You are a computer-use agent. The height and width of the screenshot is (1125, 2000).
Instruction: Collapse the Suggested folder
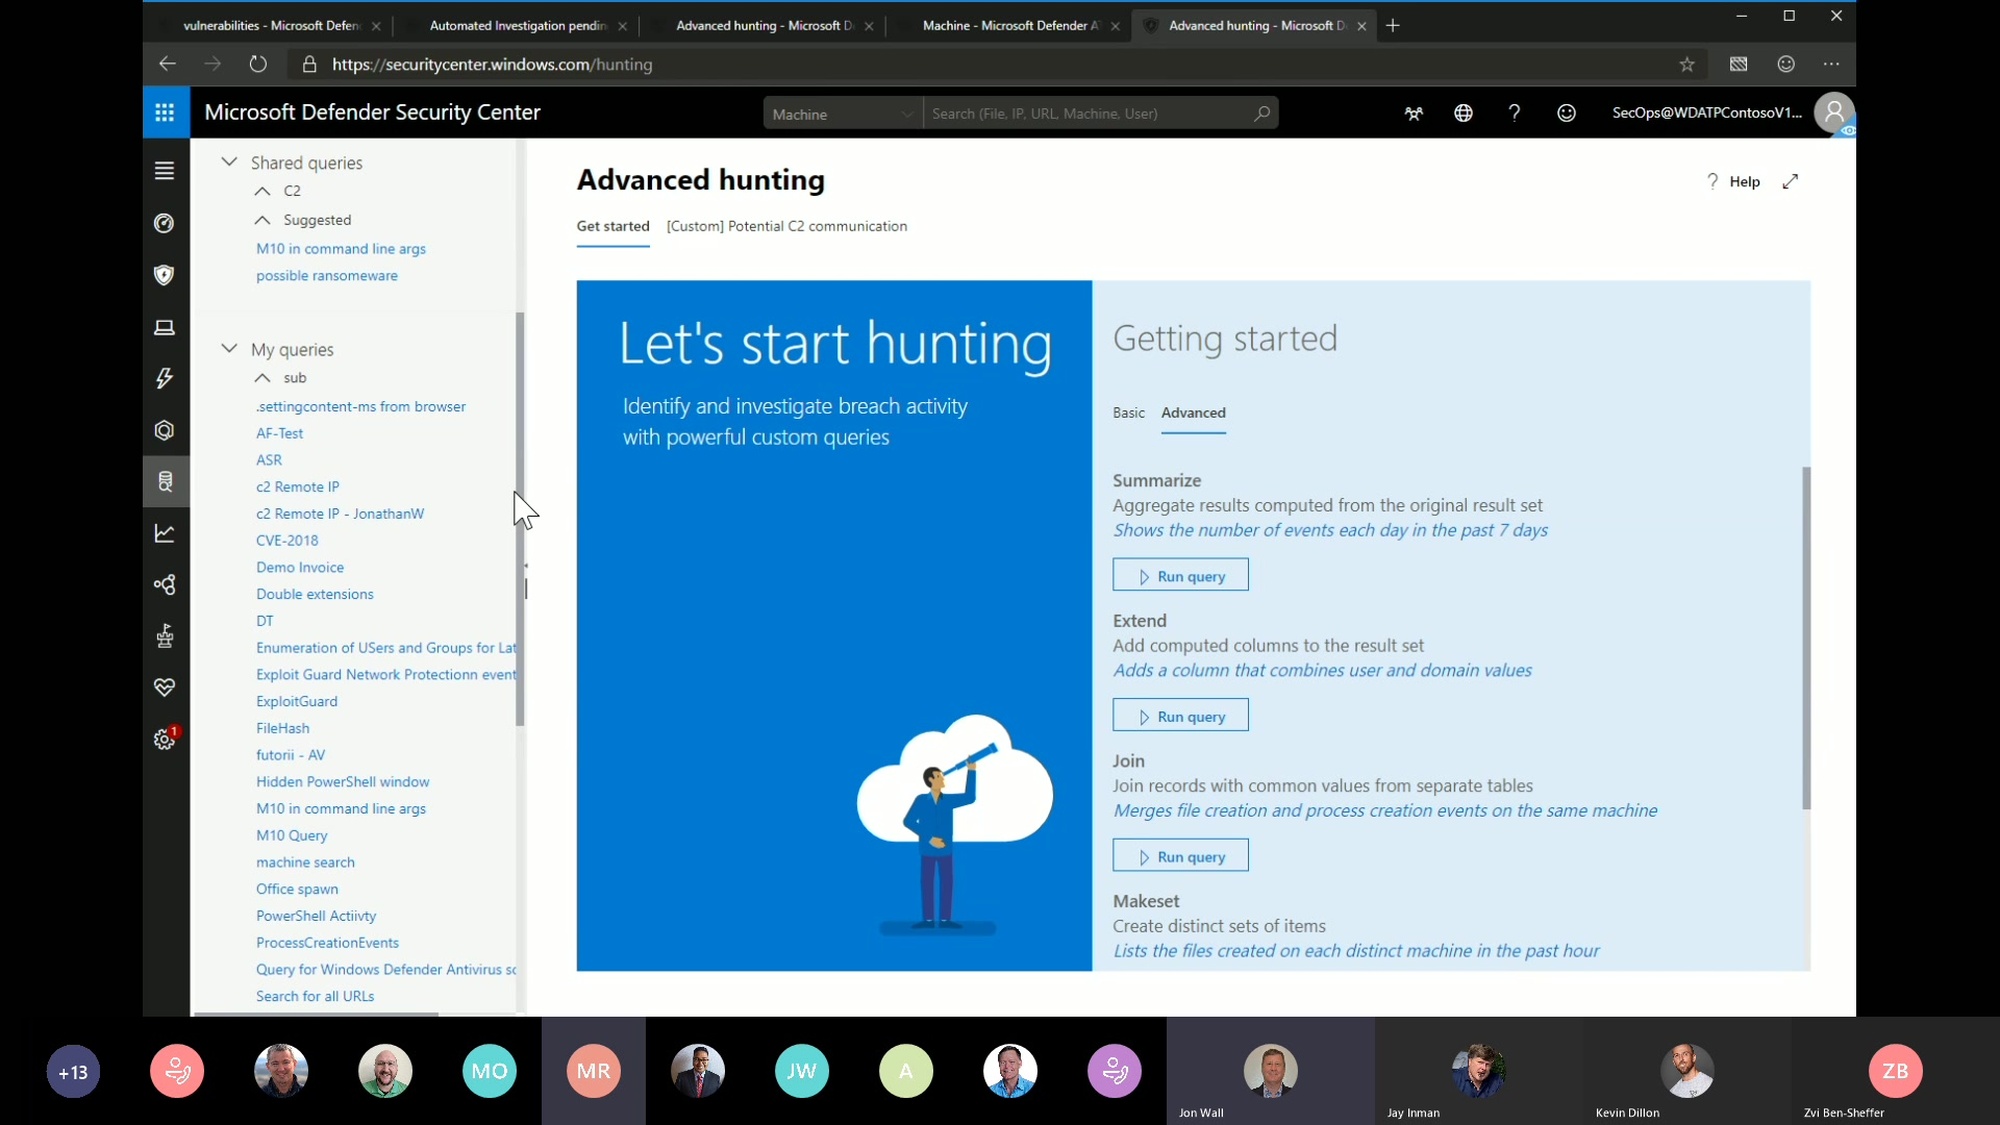click(262, 220)
